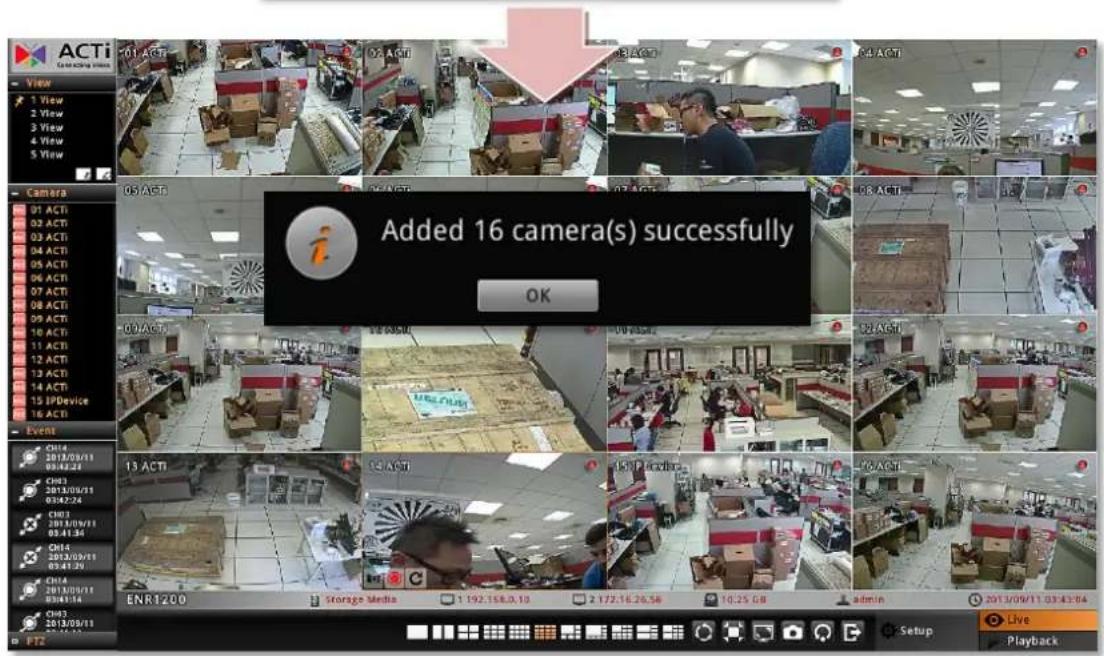The width and height of the screenshot is (1104, 656).
Task: Select 03 ACTi in camera list
Action: (x=49, y=237)
